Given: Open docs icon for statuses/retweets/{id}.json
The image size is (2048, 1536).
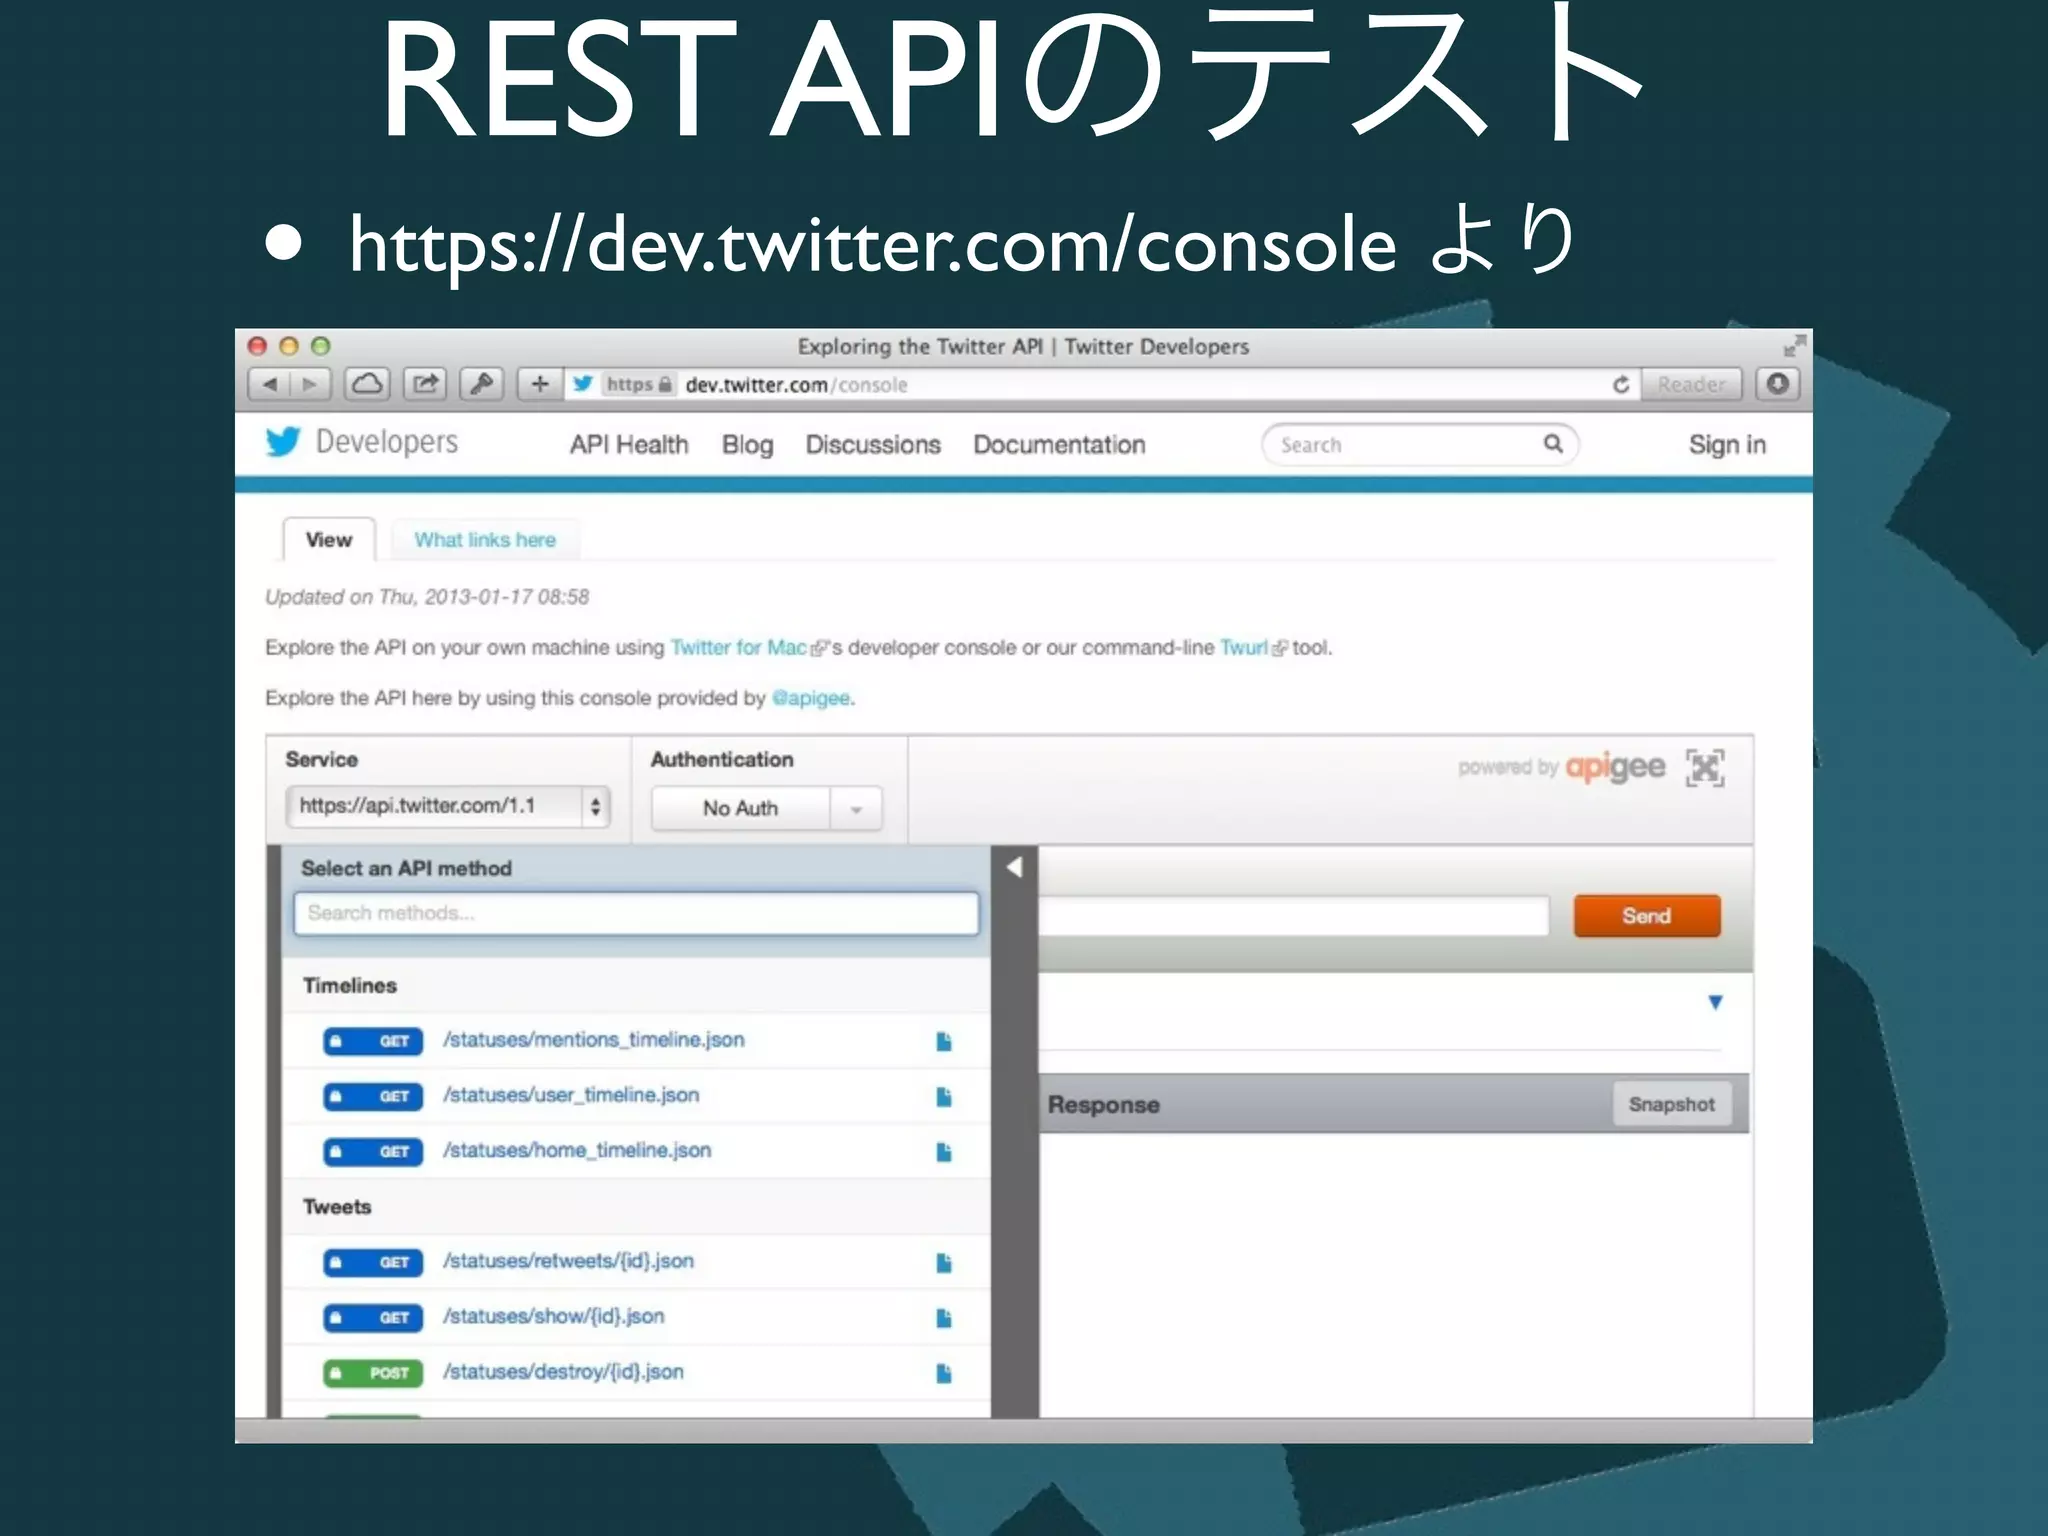Looking at the screenshot, I should coord(943,1263).
